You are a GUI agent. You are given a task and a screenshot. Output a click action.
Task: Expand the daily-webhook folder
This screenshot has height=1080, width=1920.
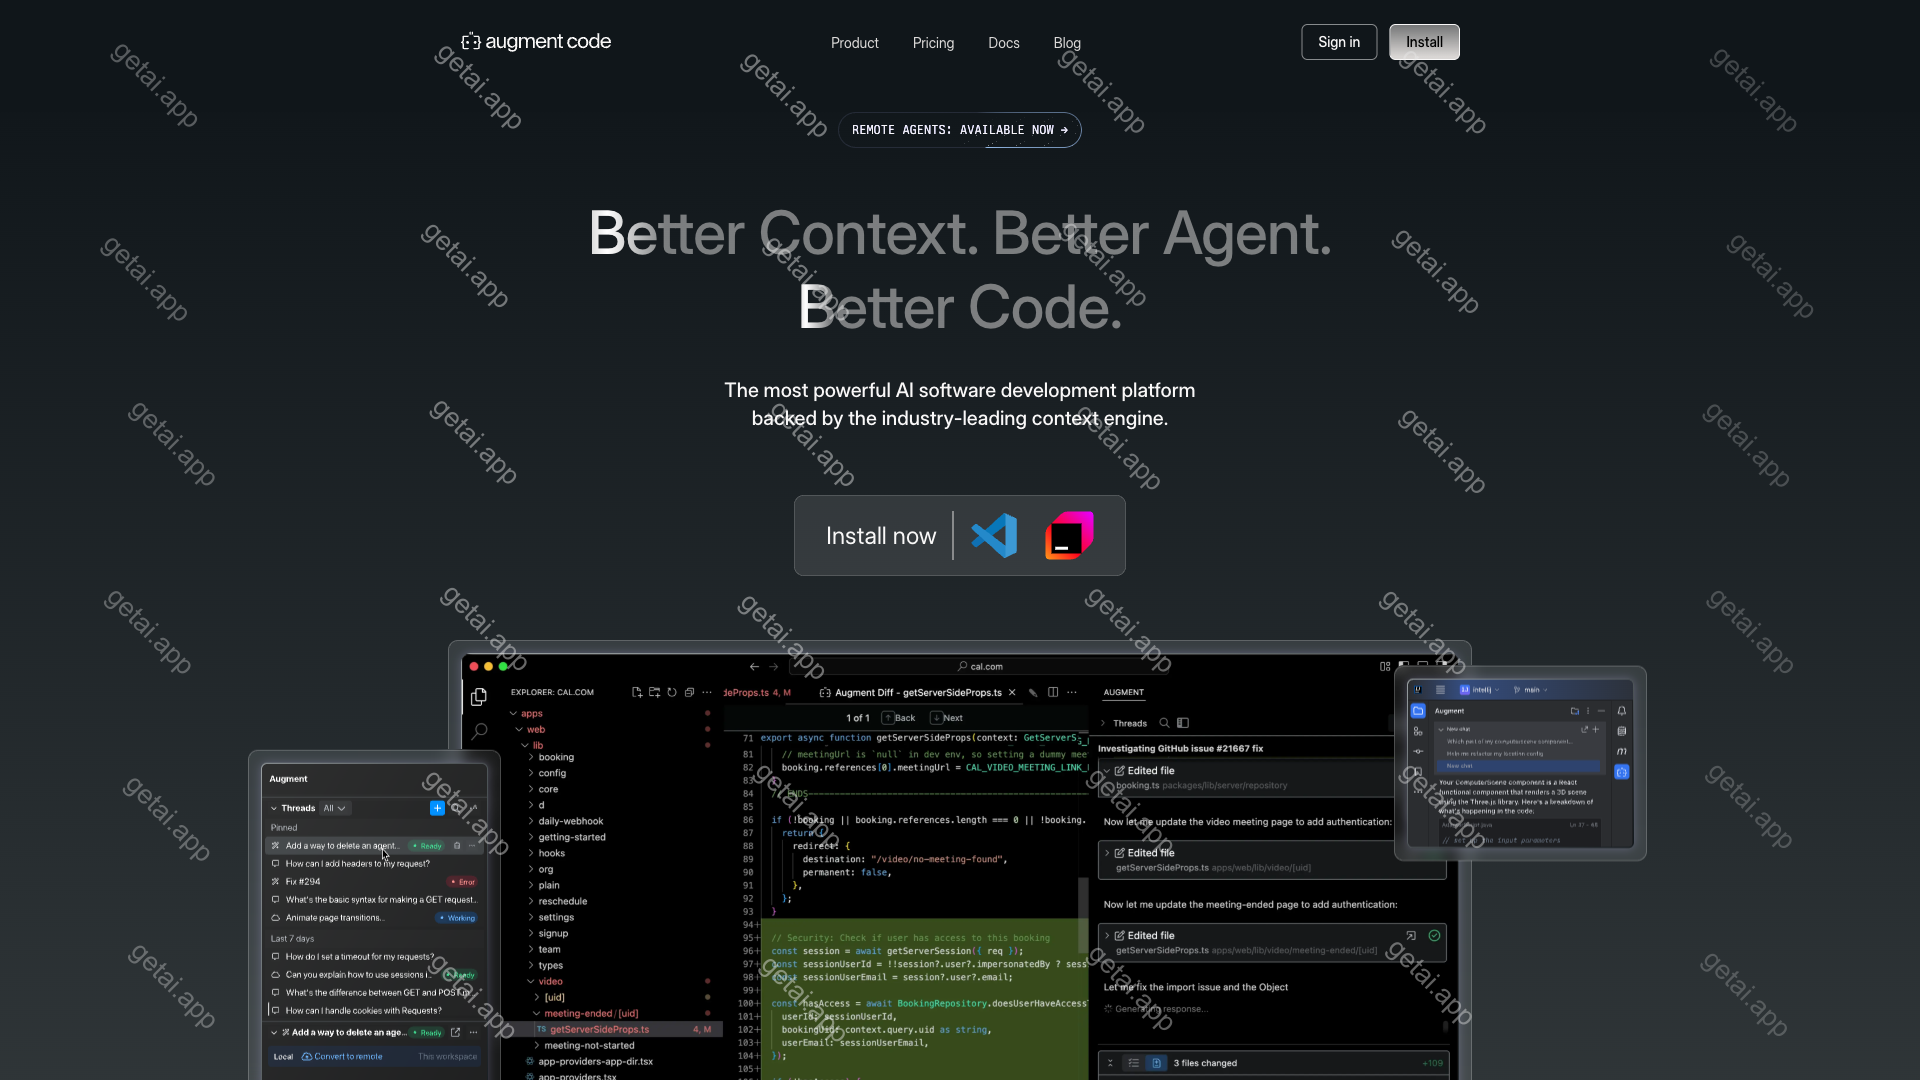pyautogui.click(x=531, y=822)
